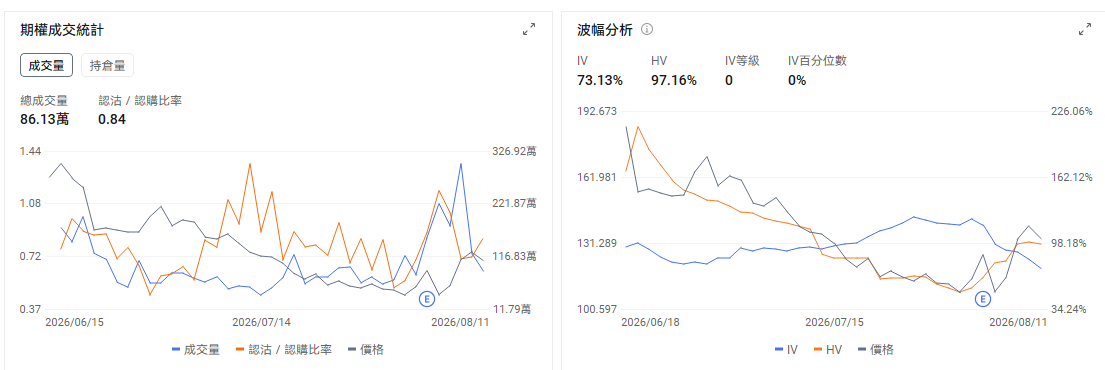Toggle the 價格 legend in volatility chart
1105x370 pixels.
[875, 349]
